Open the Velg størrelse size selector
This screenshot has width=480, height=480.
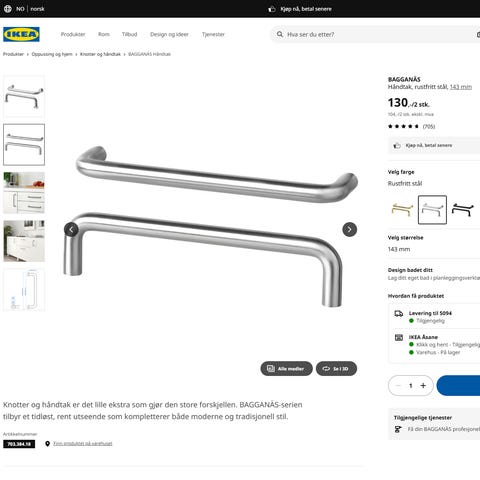(x=434, y=244)
